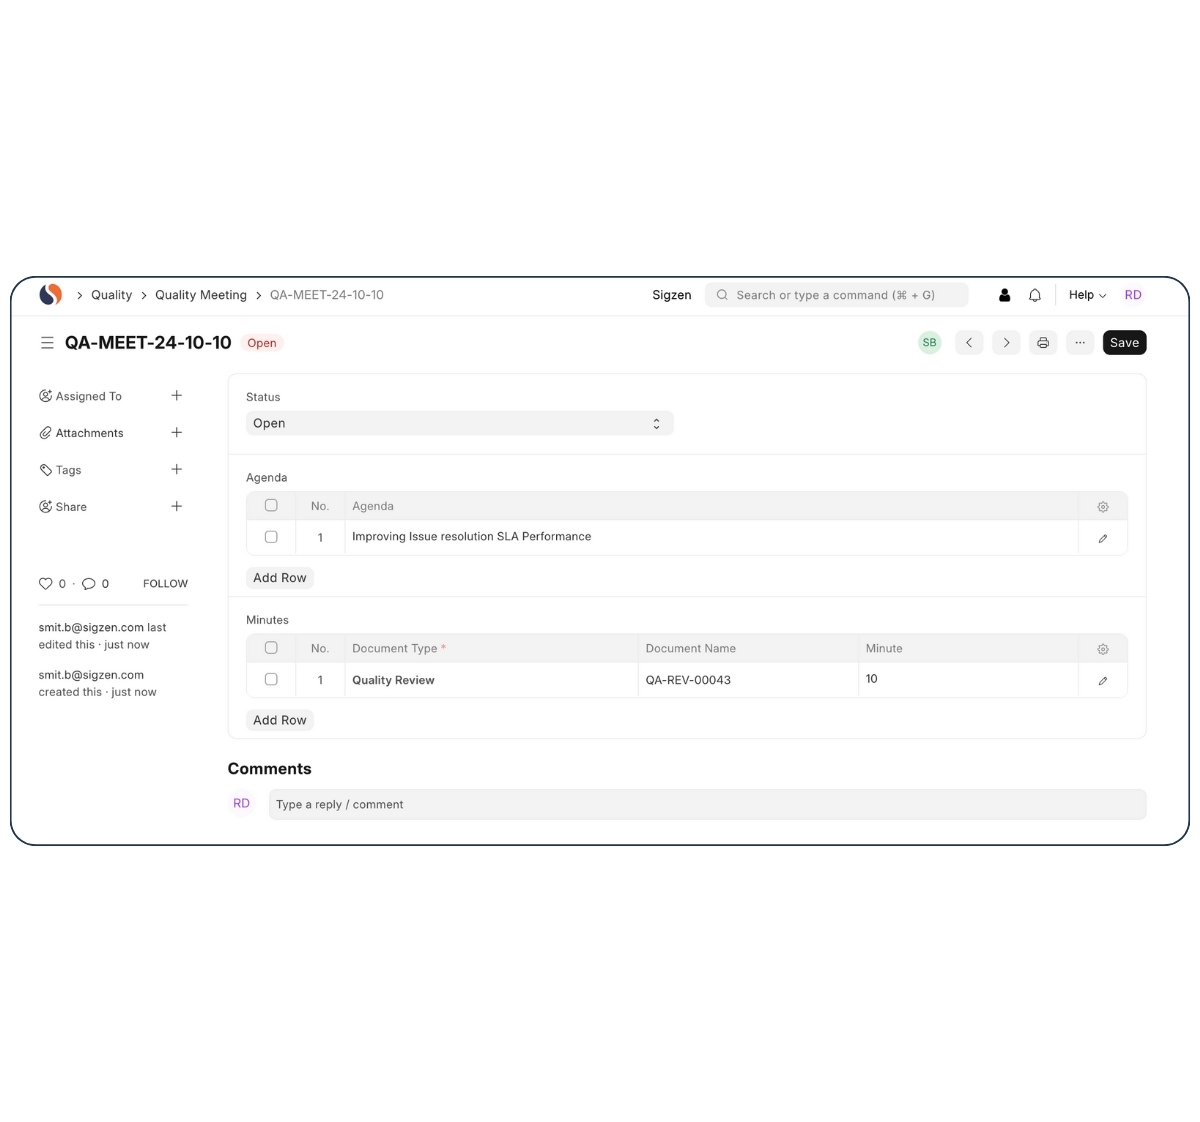Viewport: 1200px width, 1122px height.
Task: Add Row to the Minutes table
Action: pyautogui.click(x=280, y=720)
